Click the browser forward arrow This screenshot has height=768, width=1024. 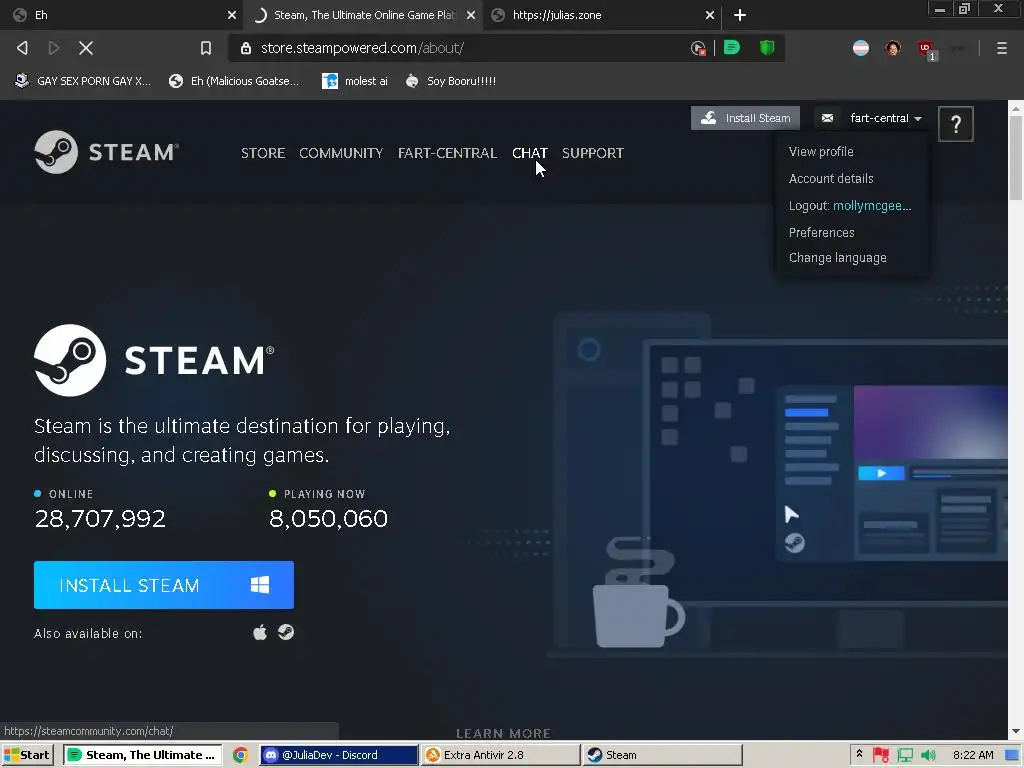(x=54, y=48)
